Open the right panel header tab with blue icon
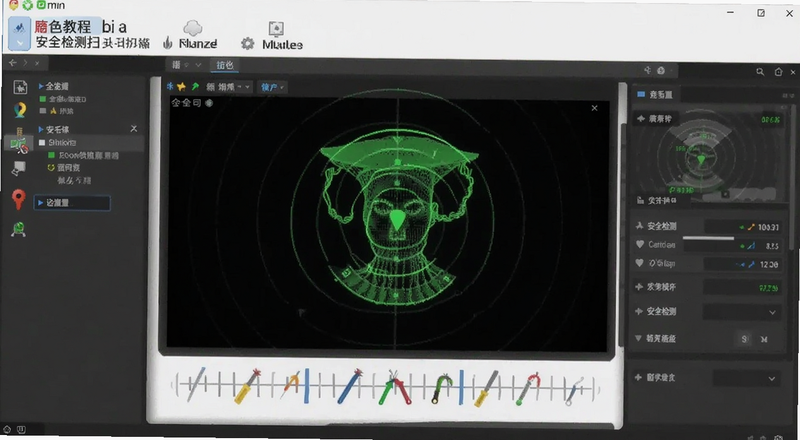The height and width of the screenshot is (440, 800). point(655,94)
